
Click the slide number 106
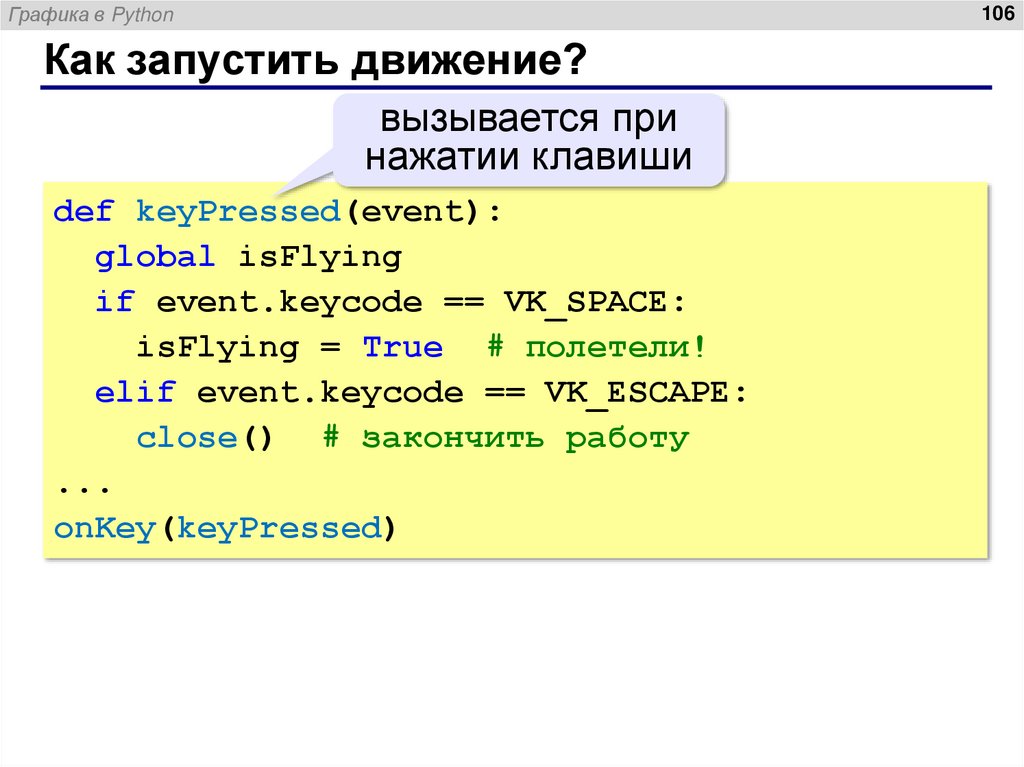click(997, 13)
